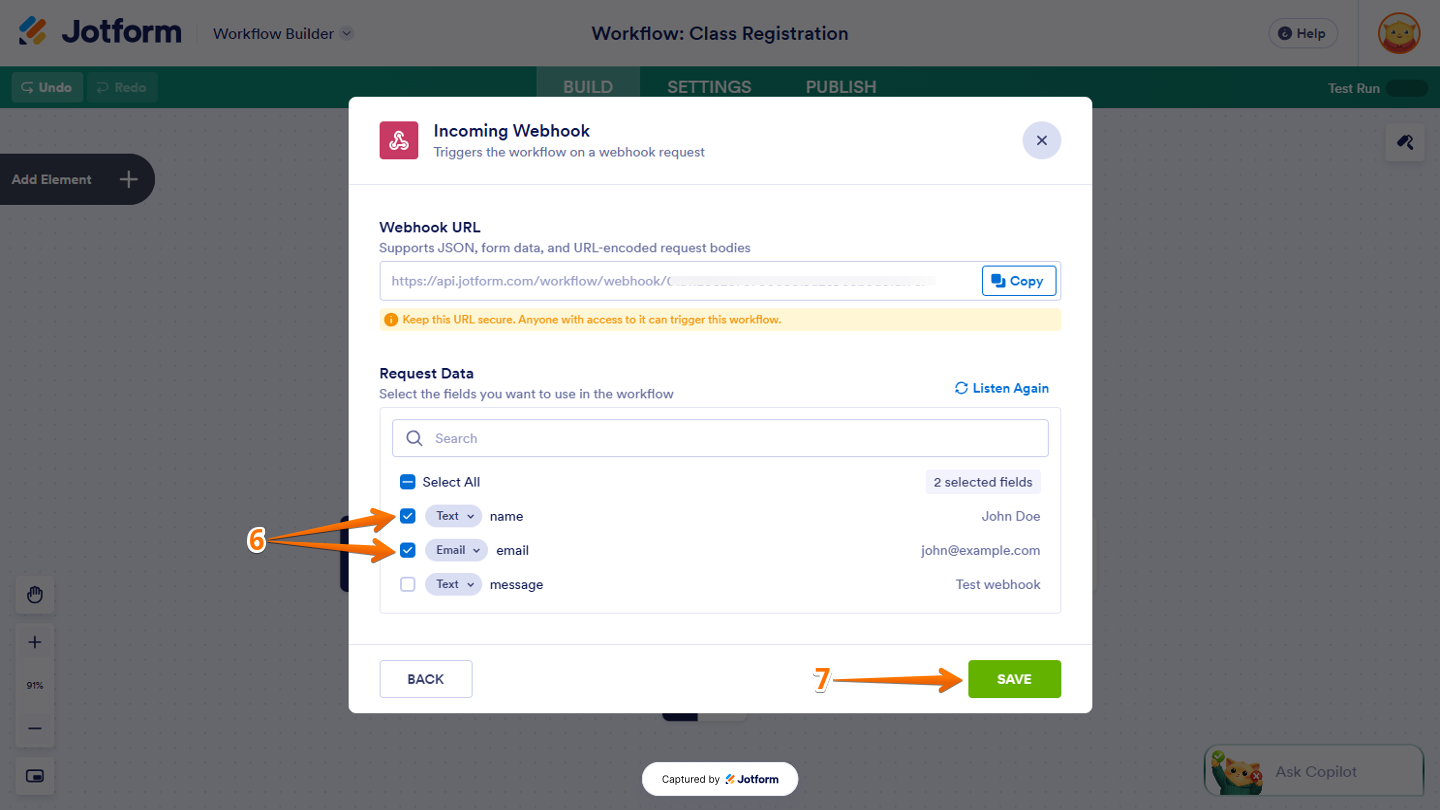Viewport: 1440px width, 810px height.
Task: Open the minimap icon
Action: pos(35,776)
